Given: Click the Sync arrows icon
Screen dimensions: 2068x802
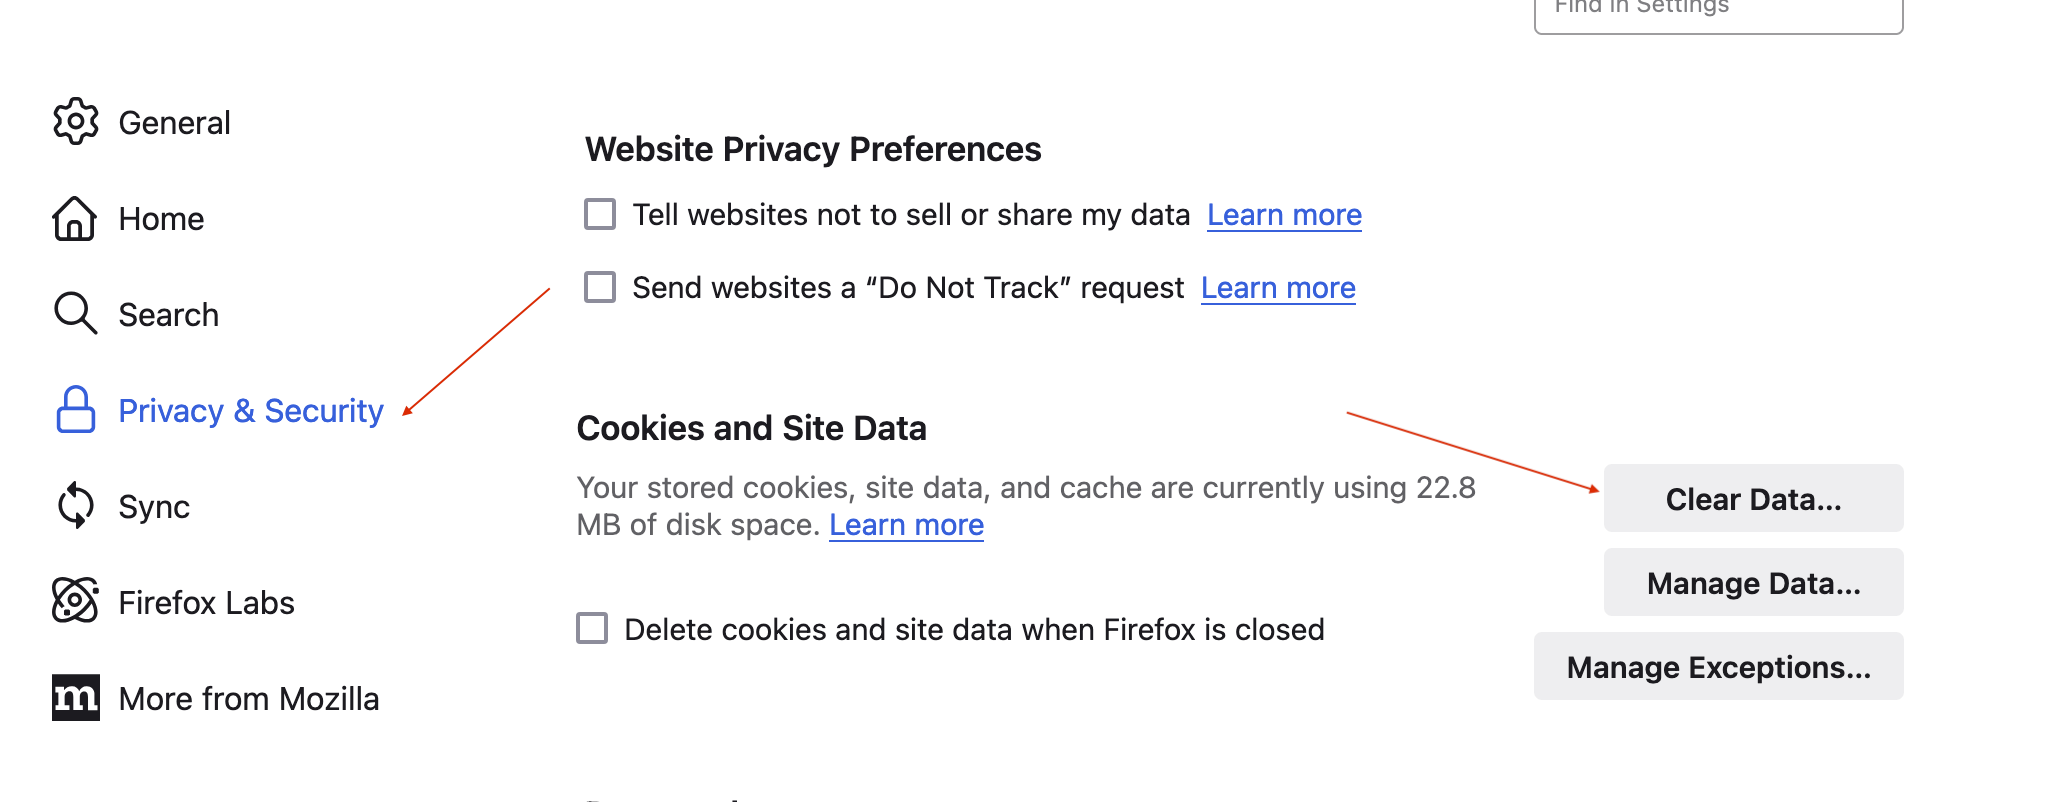Looking at the screenshot, I should tap(76, 506).
